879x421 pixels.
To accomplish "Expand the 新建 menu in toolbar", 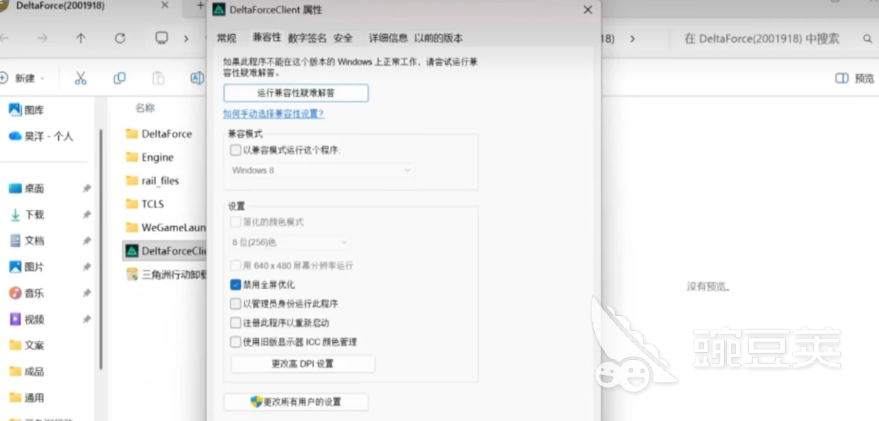I will click(x=25, y=78).
